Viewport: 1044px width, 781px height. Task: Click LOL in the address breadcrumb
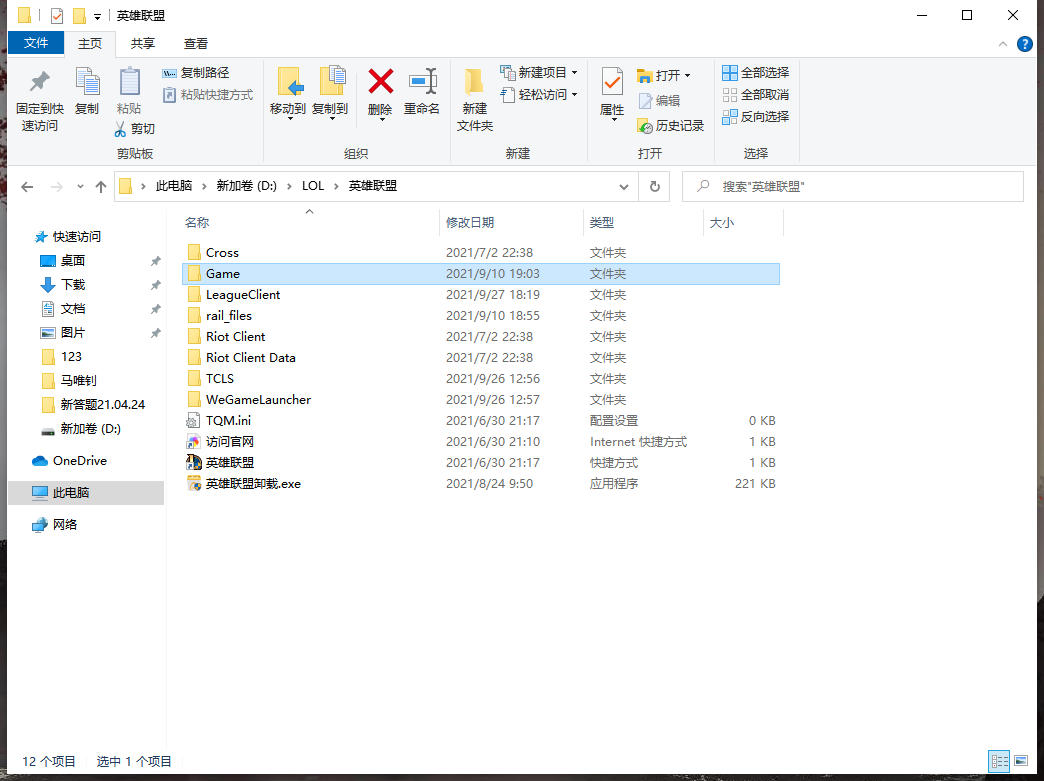(x=313, y=186)
